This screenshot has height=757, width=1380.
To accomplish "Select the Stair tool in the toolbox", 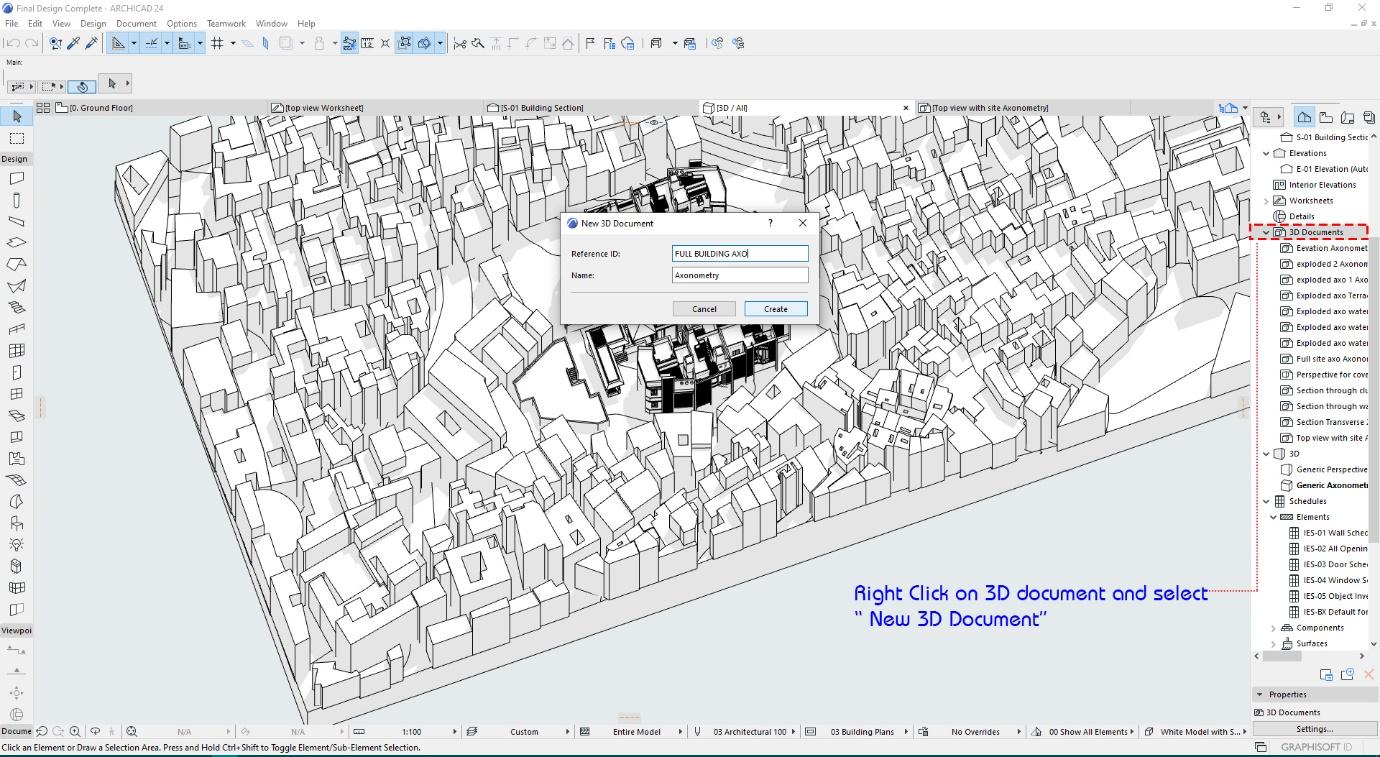I will point(16,308).
